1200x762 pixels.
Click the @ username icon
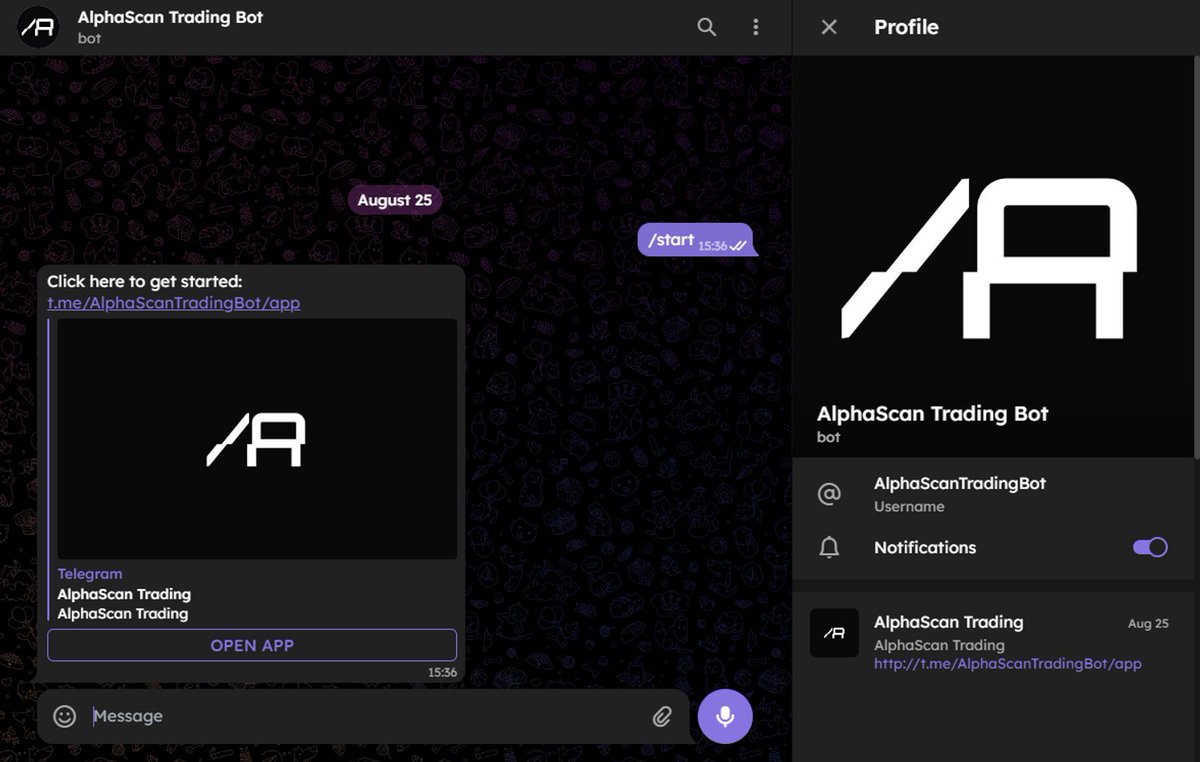[829, 494]
